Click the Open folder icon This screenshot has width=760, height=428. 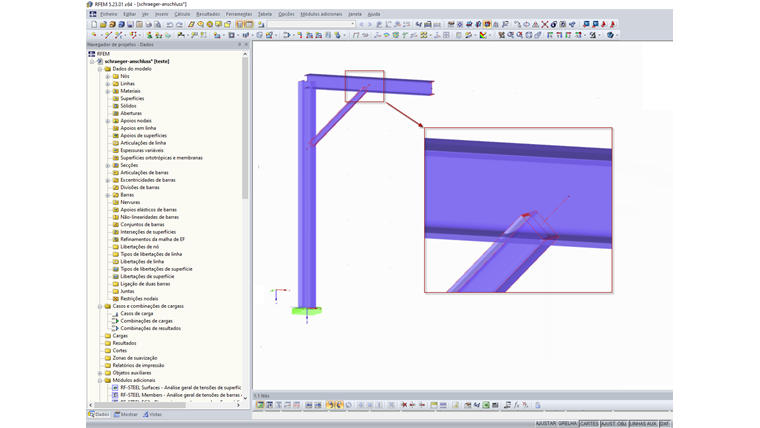pyautogui.click(x=103, y=24)
